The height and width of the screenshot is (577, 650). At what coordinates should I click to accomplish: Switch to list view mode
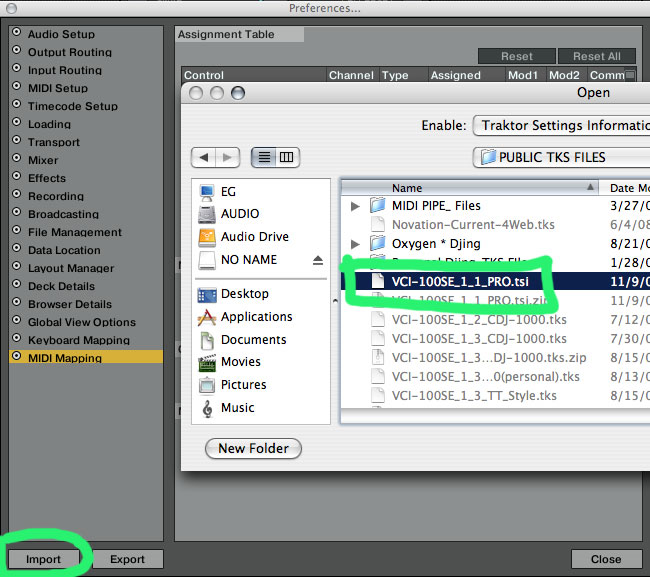pyautogui.click(x=265, y=157)
